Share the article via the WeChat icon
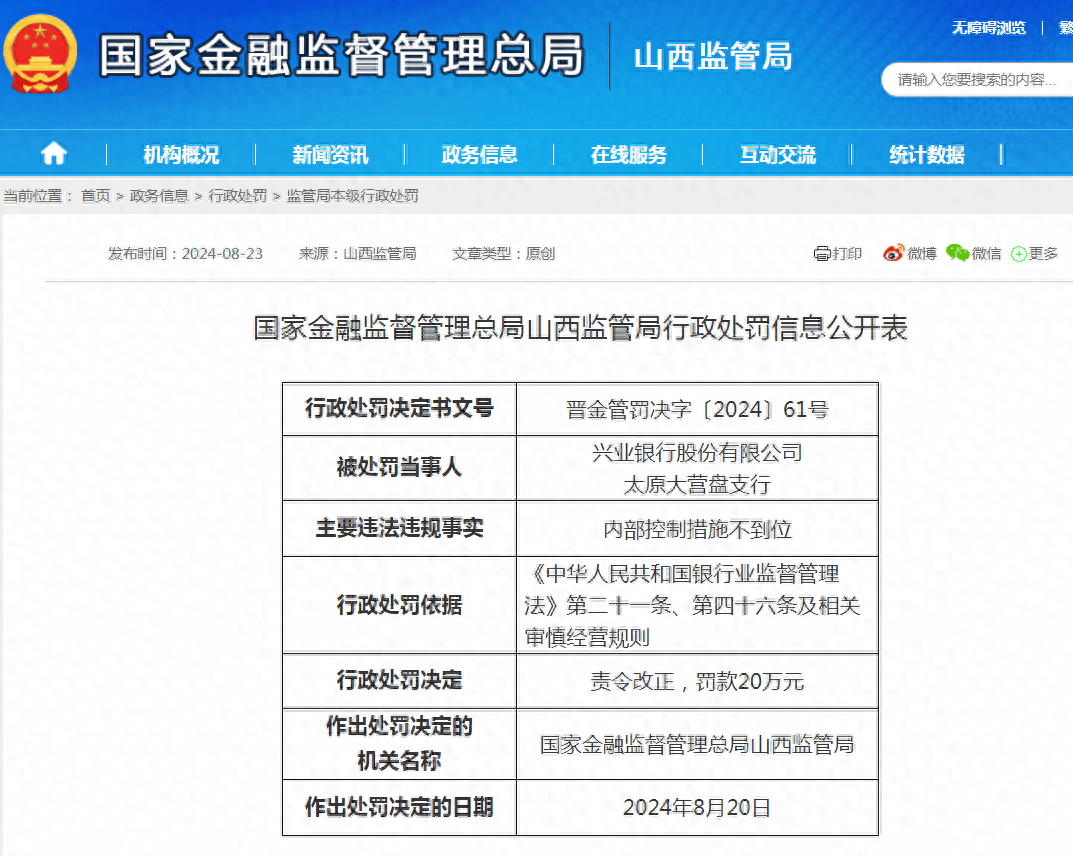 pos(975,253)
